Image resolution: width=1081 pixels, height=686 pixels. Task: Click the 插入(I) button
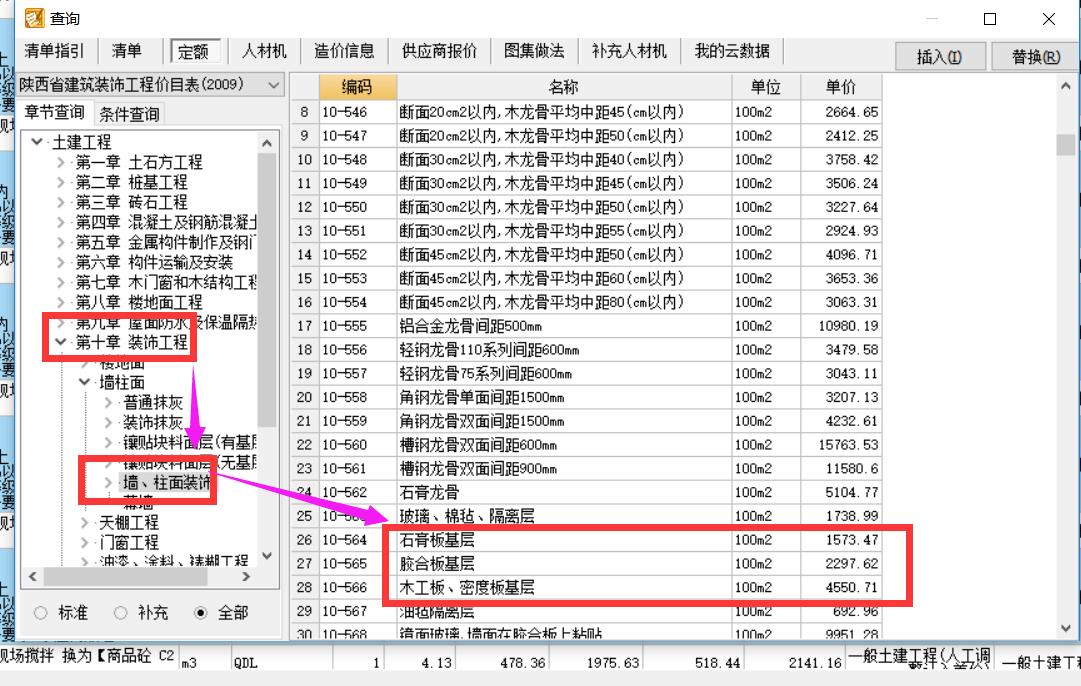940,57
